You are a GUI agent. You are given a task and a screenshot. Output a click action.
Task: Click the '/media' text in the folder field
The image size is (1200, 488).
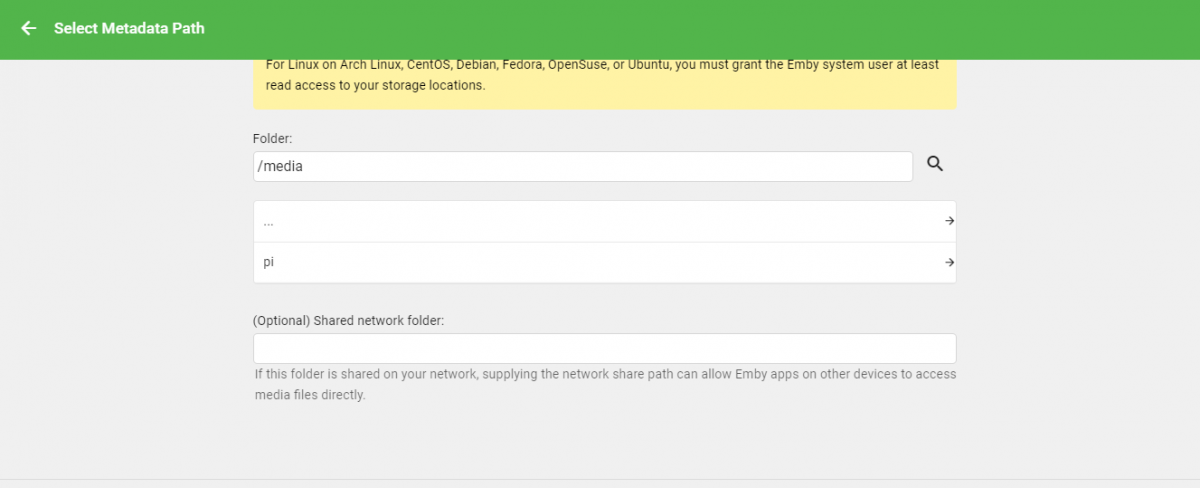pos(280,166)
